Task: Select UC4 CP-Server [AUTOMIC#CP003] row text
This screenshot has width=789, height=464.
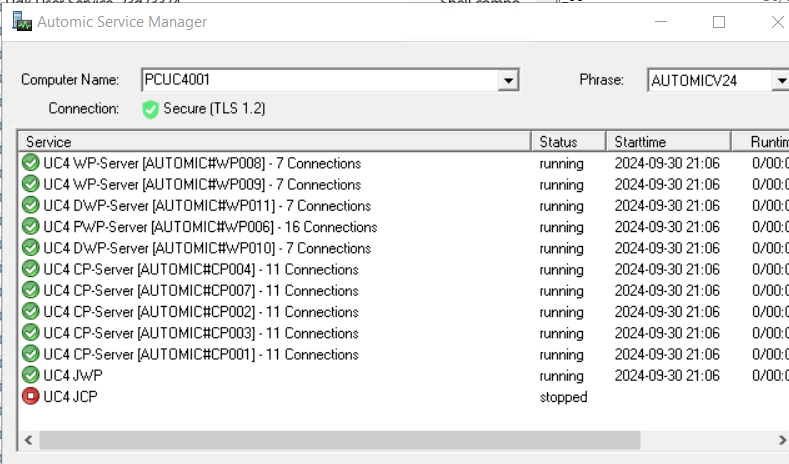Action: click(201, 333)
